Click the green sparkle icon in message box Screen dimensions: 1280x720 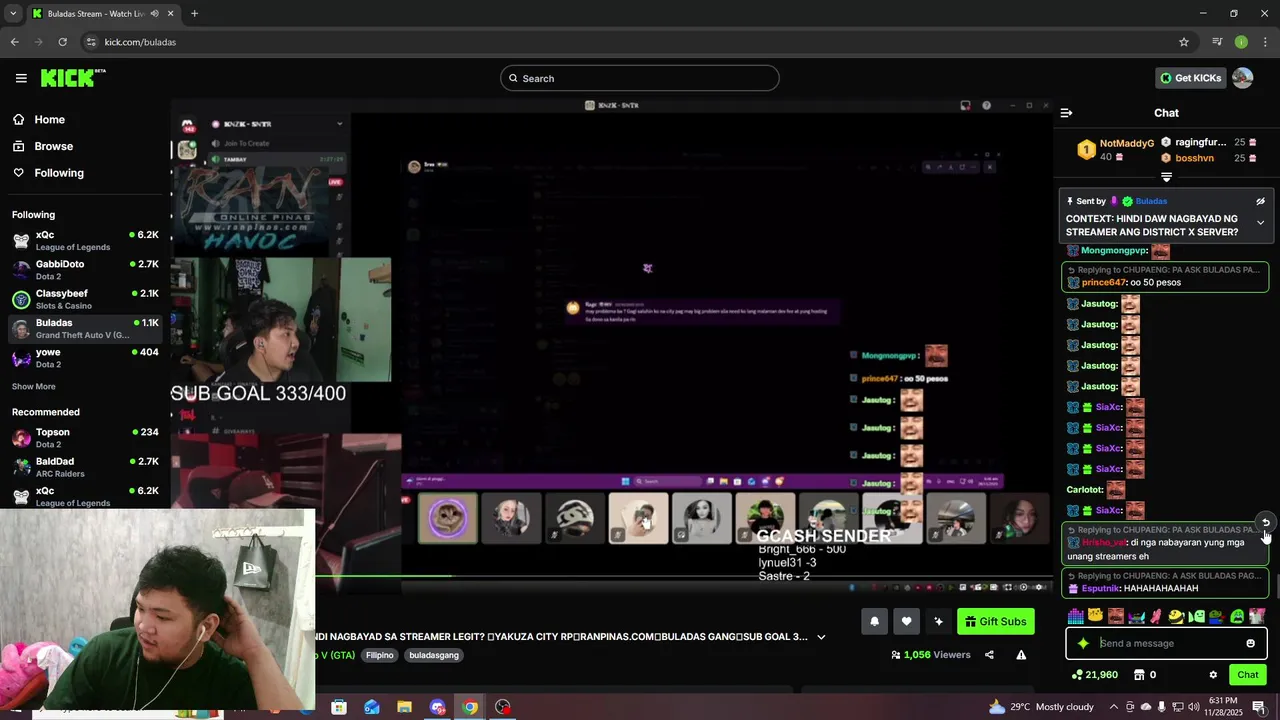point(1083,643)
